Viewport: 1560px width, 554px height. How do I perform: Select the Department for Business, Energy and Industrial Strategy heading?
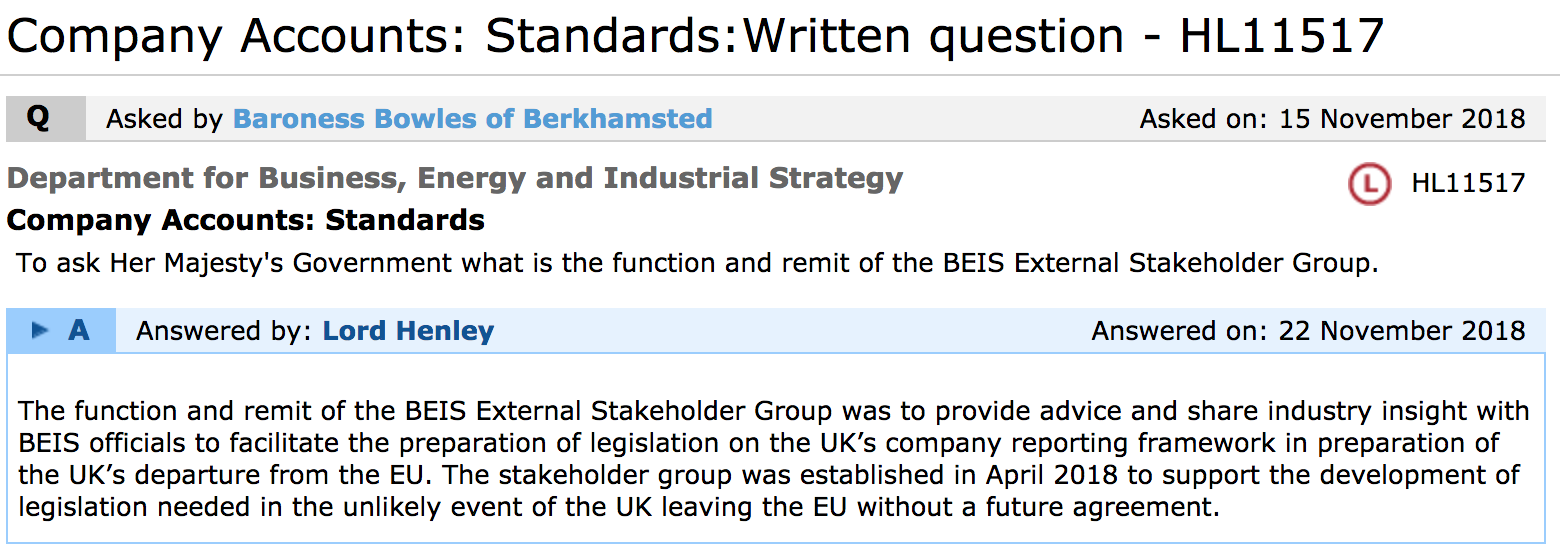point(455,179)
